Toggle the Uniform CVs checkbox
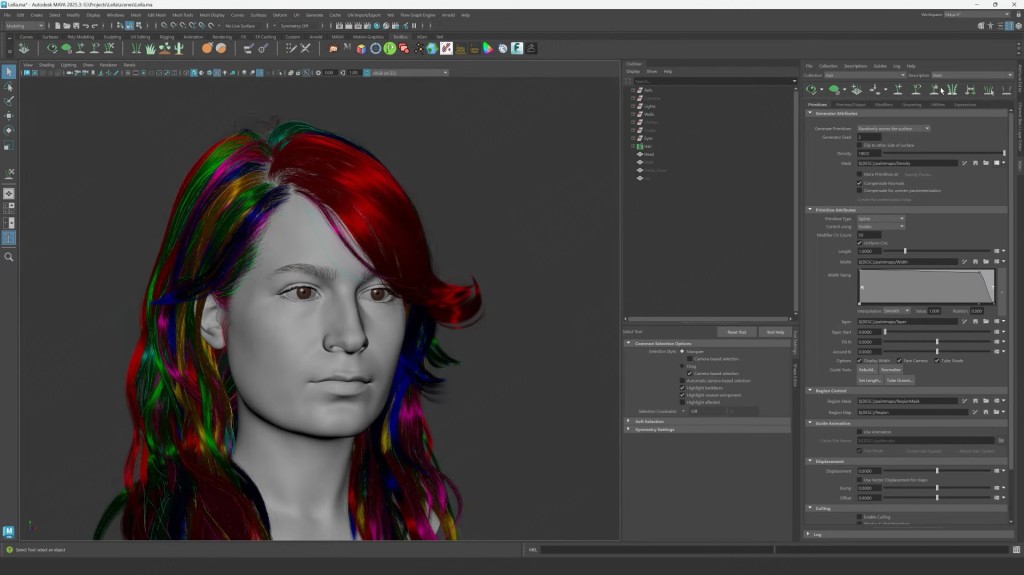 [x=860, y=242]
